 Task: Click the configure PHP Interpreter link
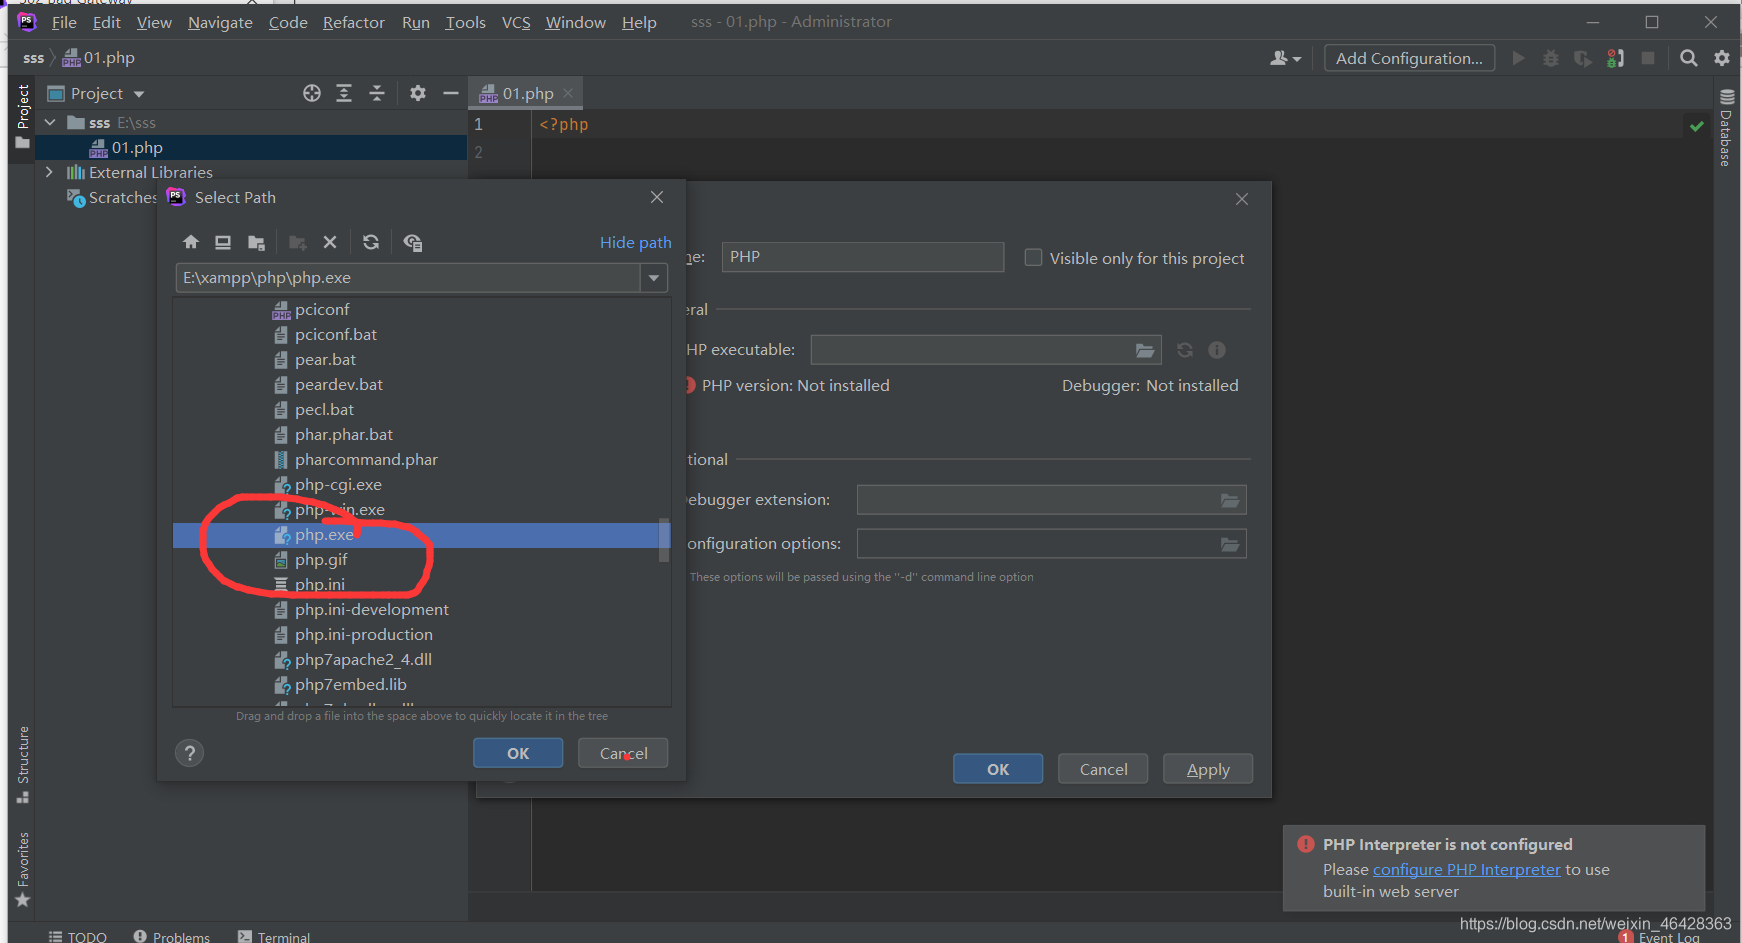pyautogui.click(x=1466, y=869)
